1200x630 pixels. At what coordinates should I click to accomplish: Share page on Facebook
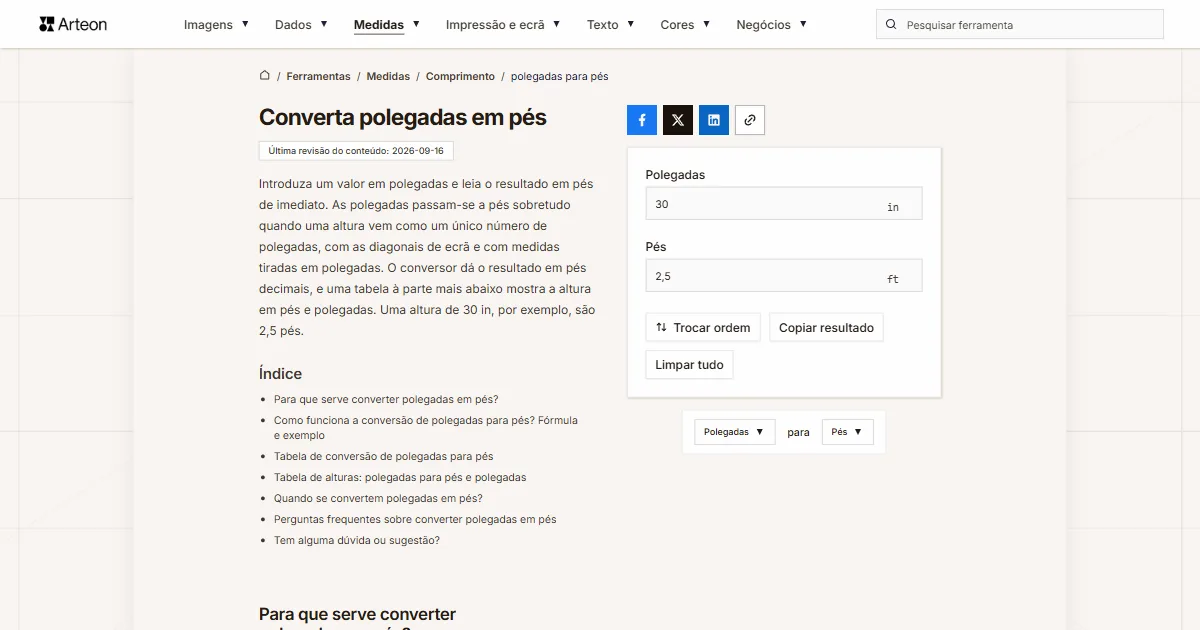point(642,120)
